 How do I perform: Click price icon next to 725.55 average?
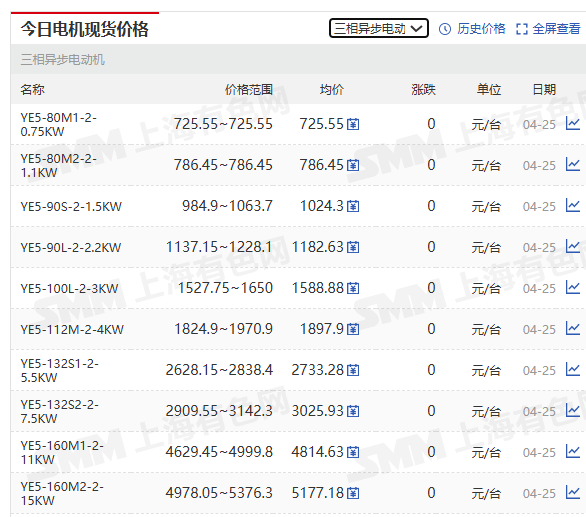point(353,124)
